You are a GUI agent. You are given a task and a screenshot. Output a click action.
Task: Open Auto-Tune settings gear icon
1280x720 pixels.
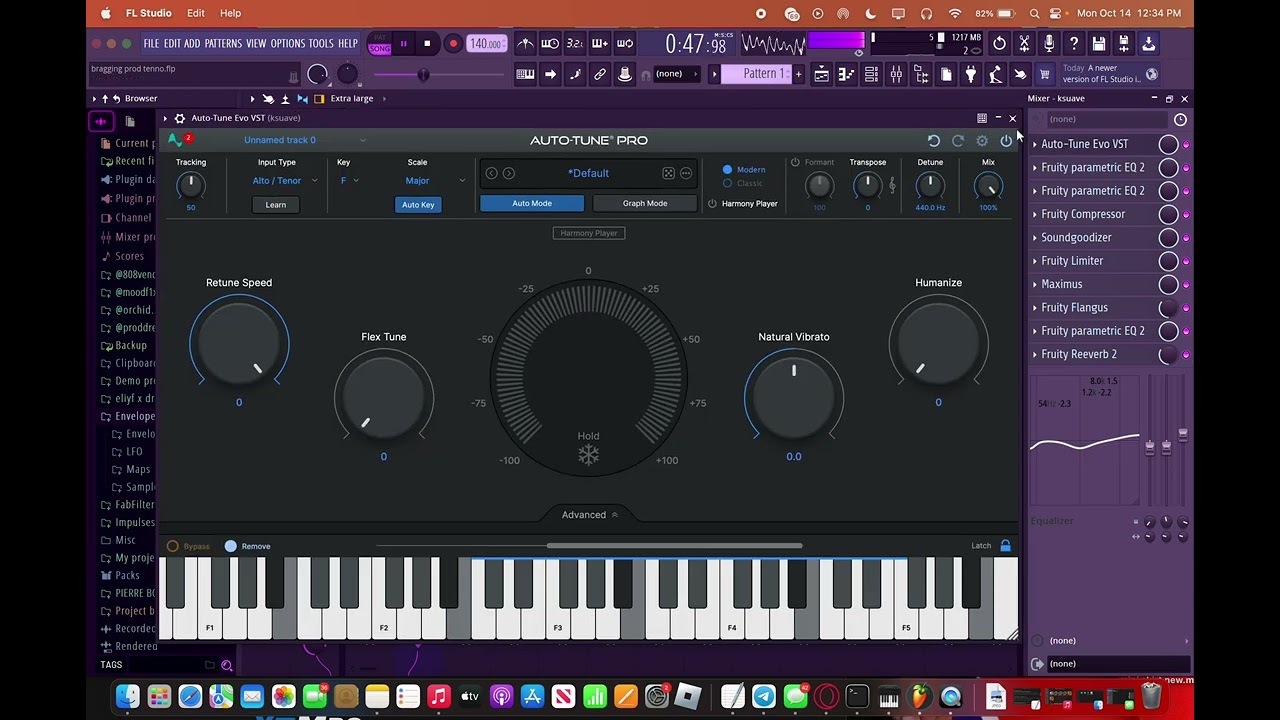(982, 141)
